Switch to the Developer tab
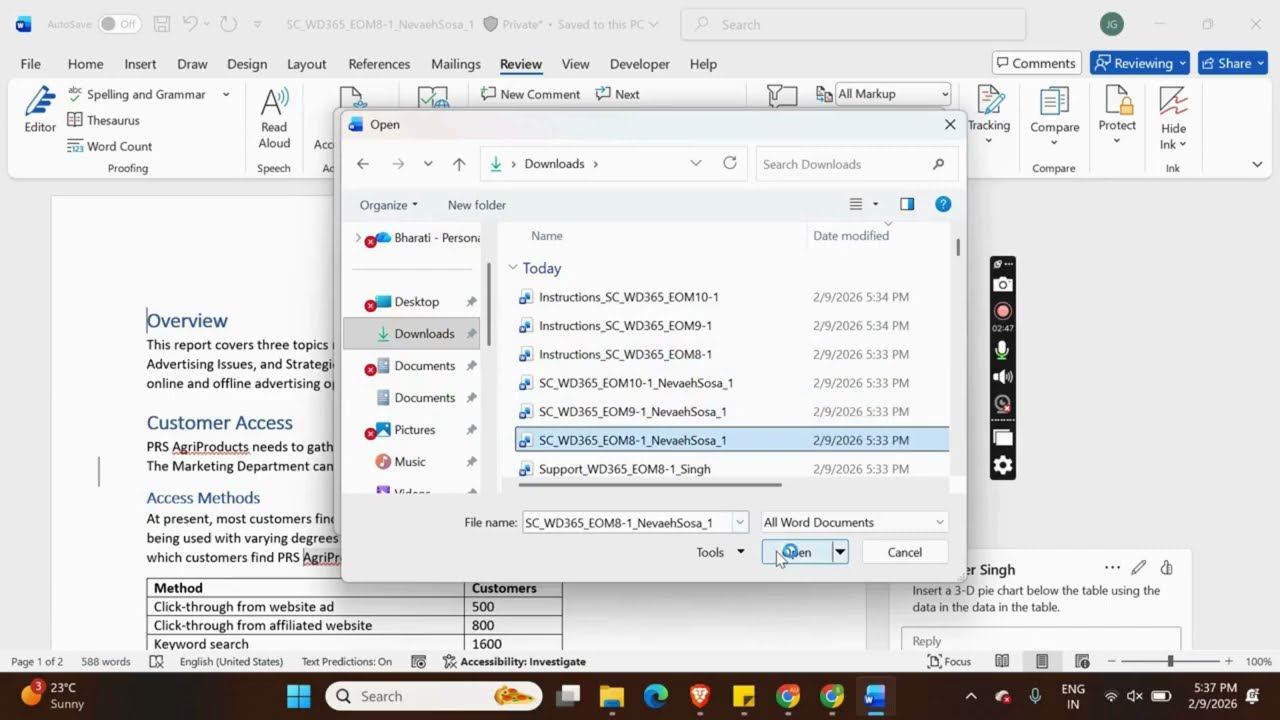1280x720 pixels. [x=640, y=64]
